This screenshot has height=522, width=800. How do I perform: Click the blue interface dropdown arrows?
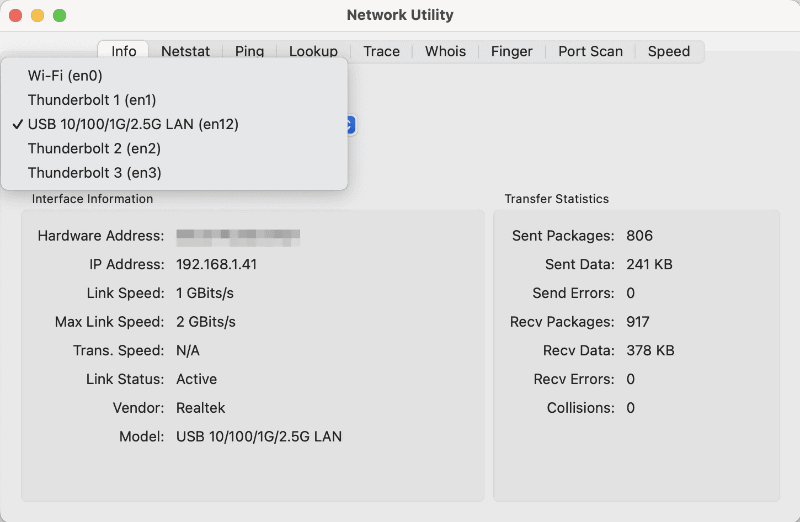click(x=351, y=125)
